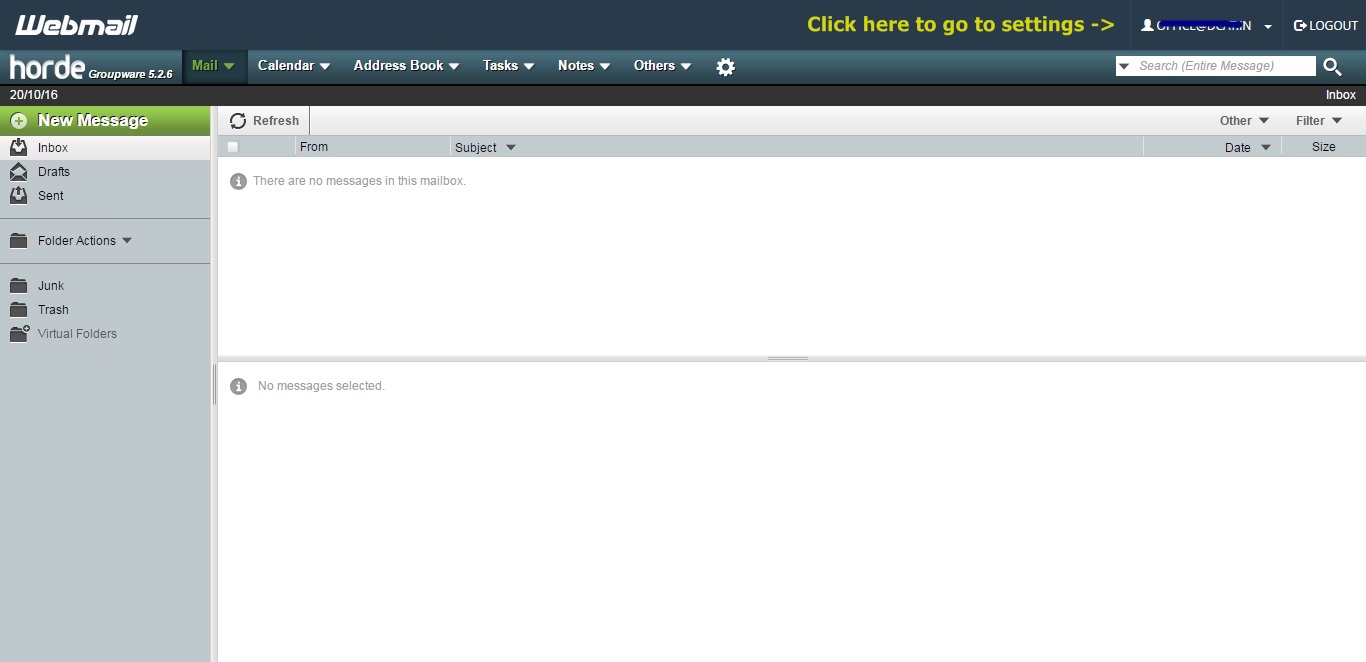Click the info icon beside no messages in mailbox
The height and width of the screenshot is (662, 1366).
pyautogui.click(x=238, y=181)
